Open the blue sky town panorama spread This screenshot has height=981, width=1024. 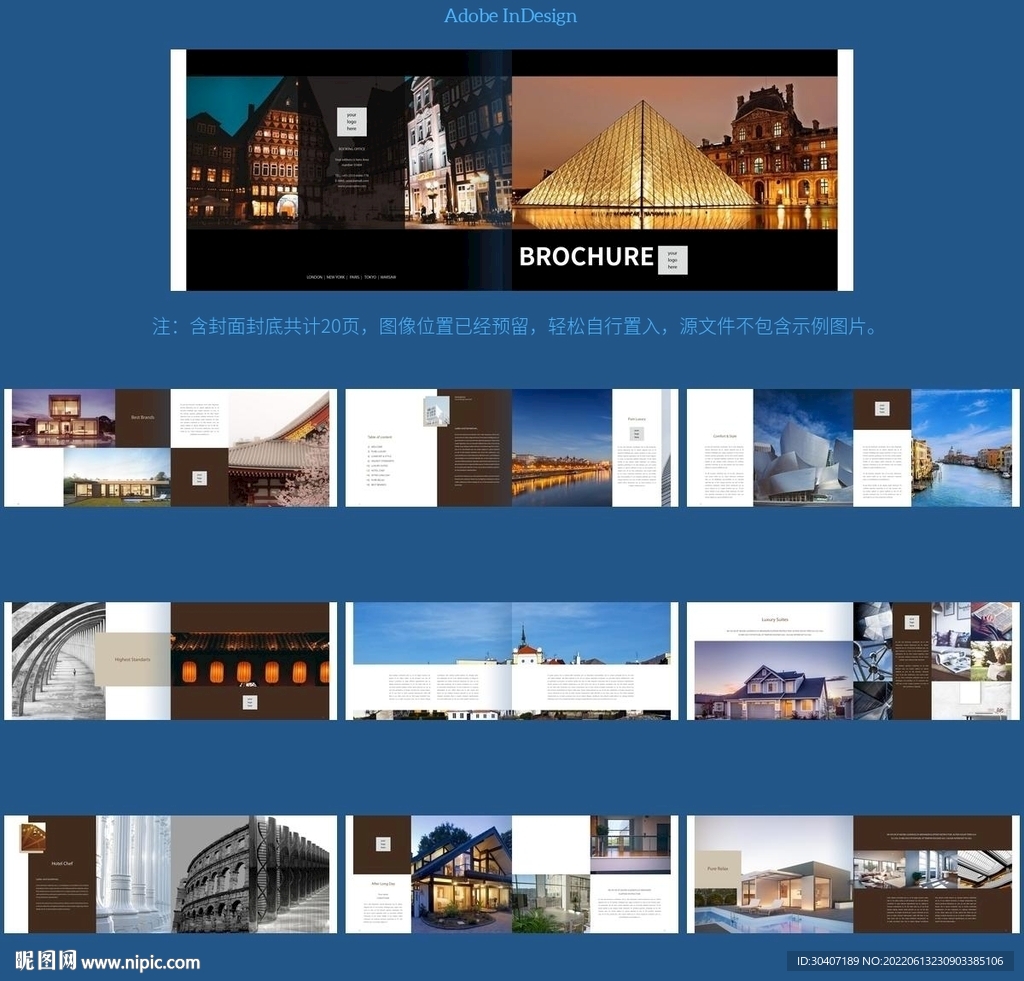tap(512, 661)
